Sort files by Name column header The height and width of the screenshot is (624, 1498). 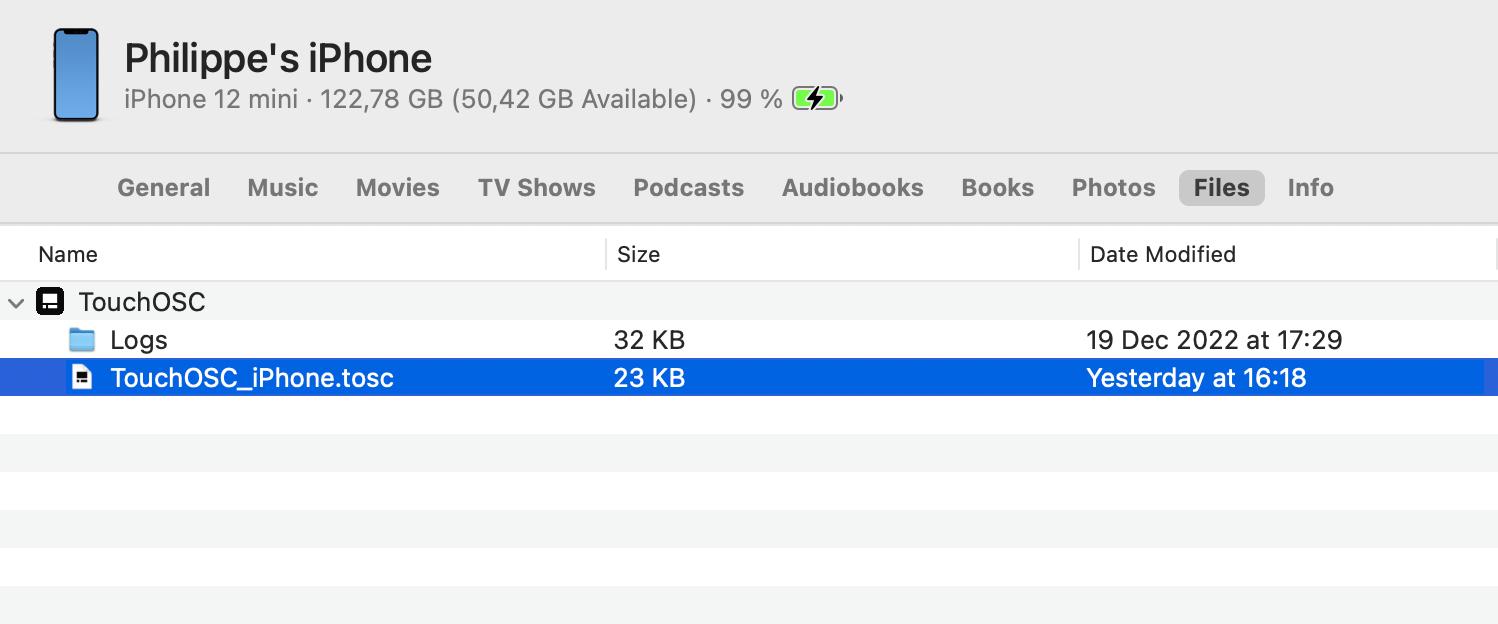[x=68, y=254]
